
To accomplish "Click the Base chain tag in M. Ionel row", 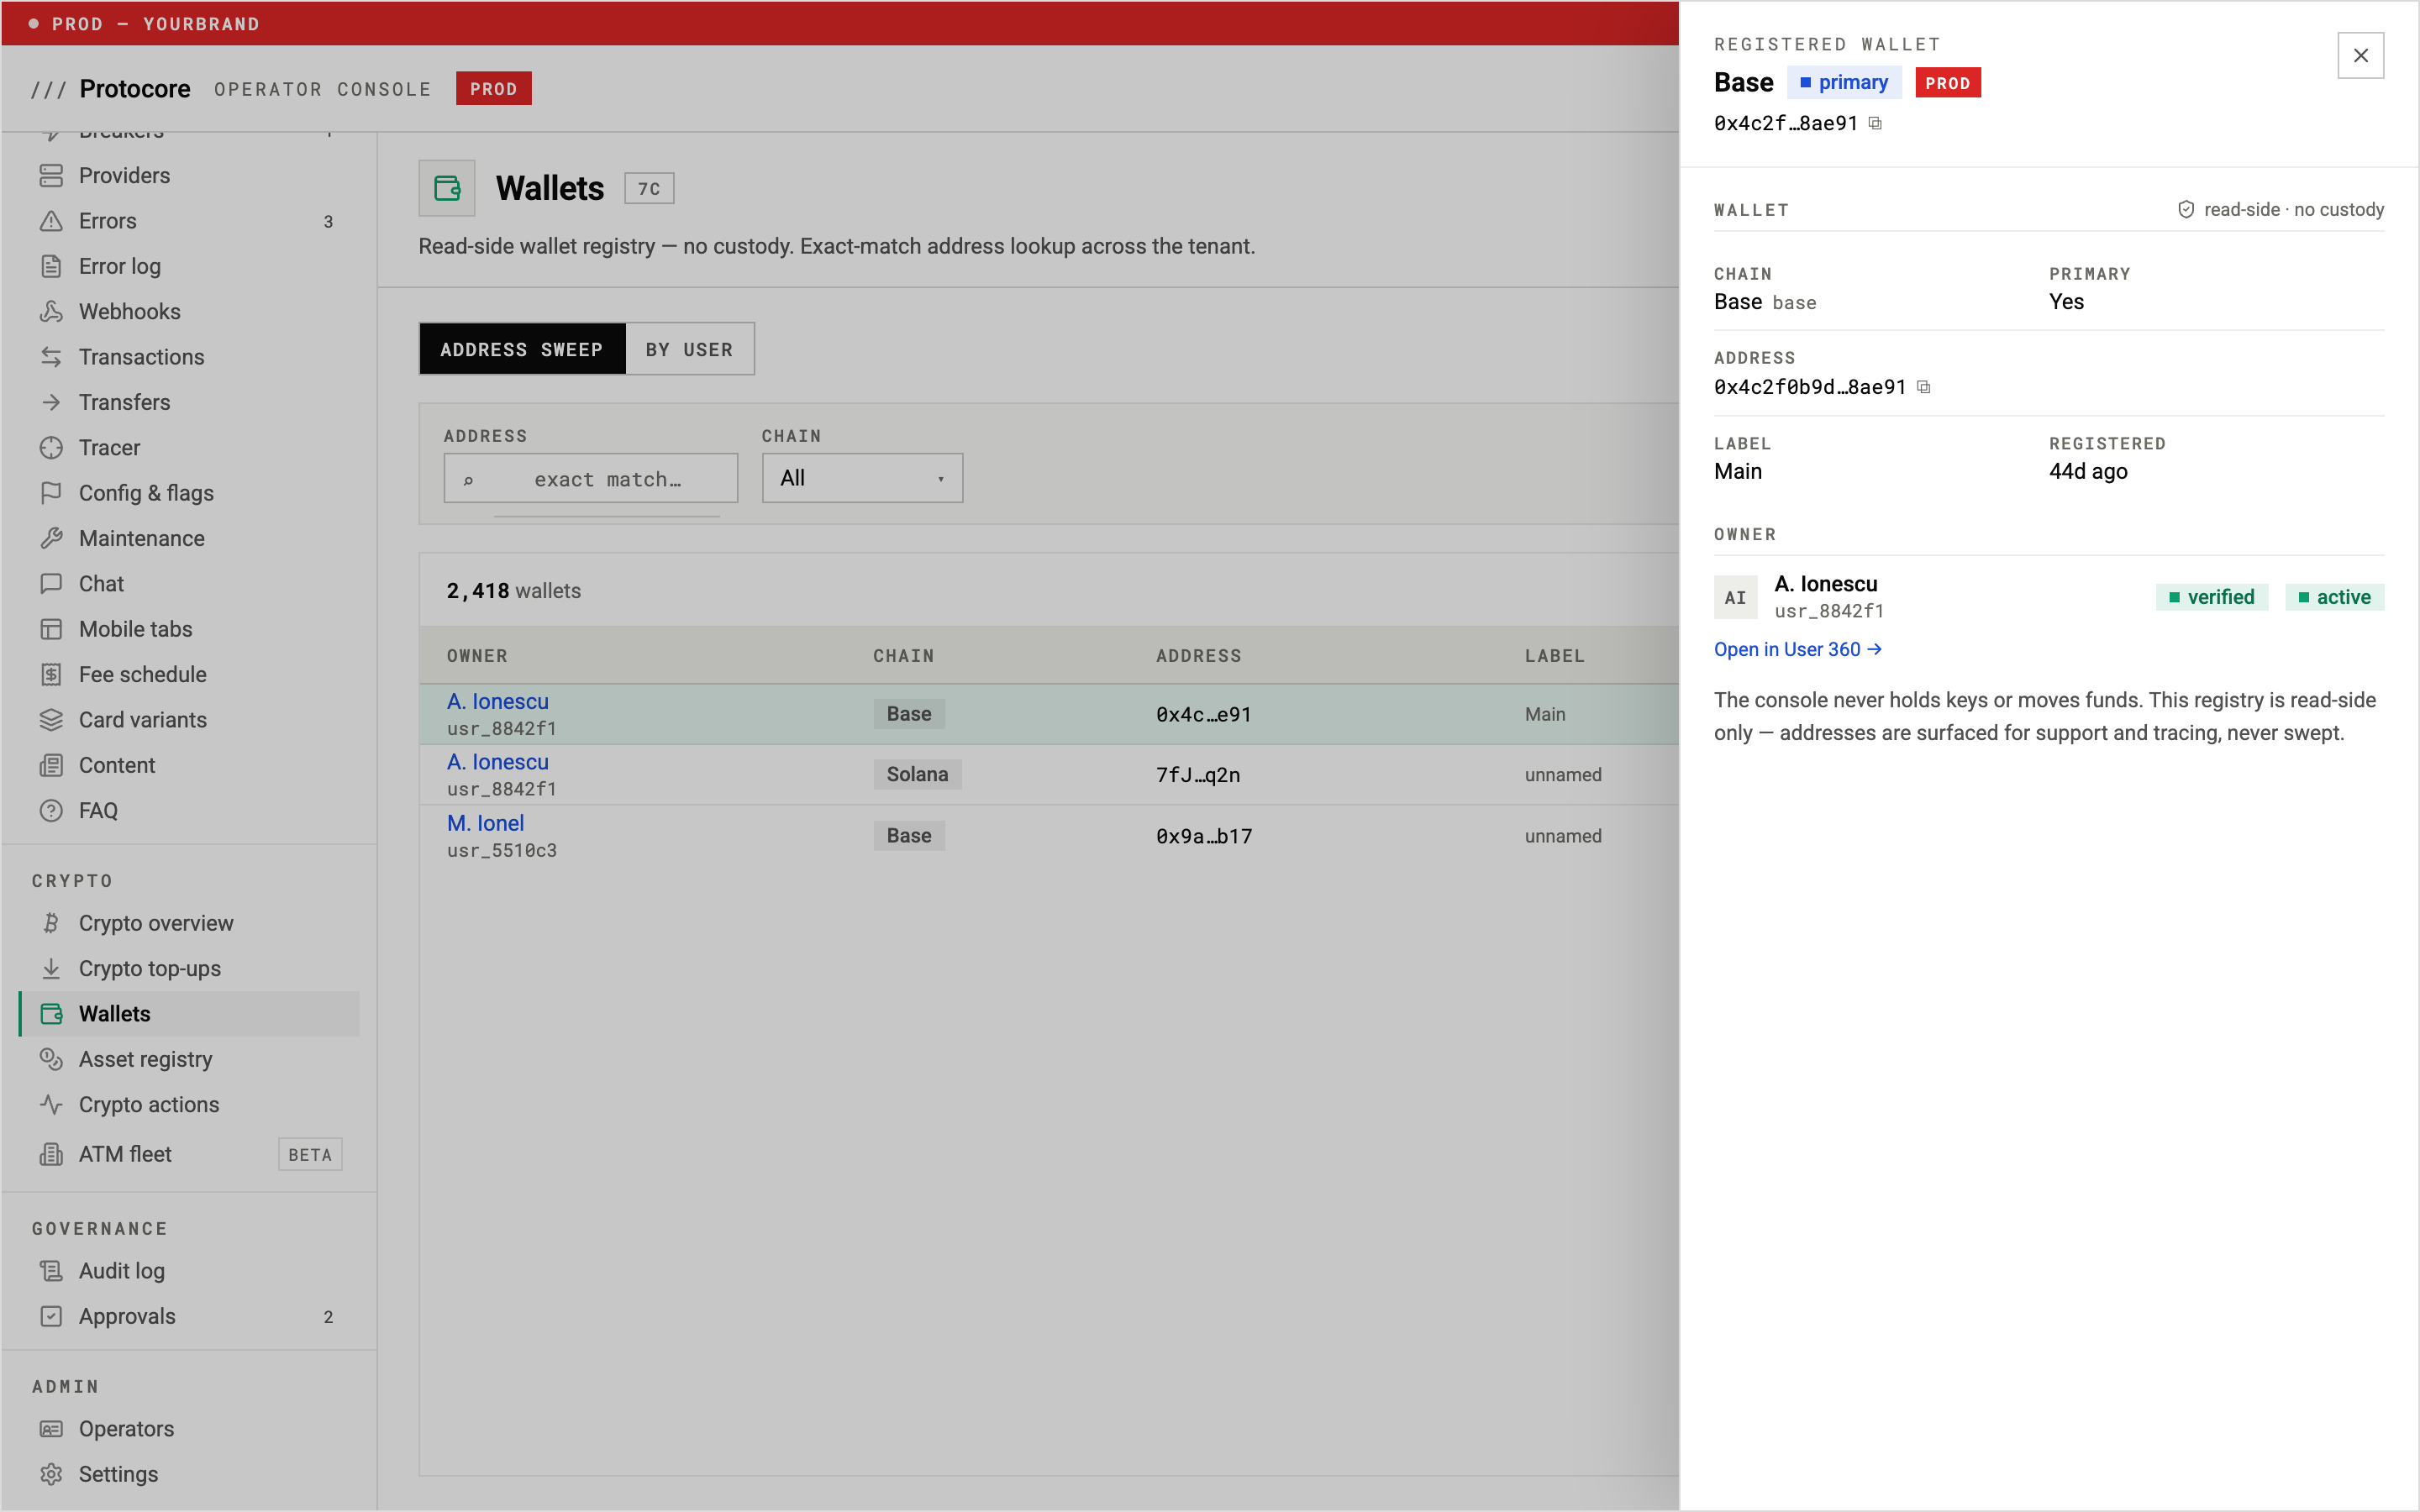I will coord(909,835).
